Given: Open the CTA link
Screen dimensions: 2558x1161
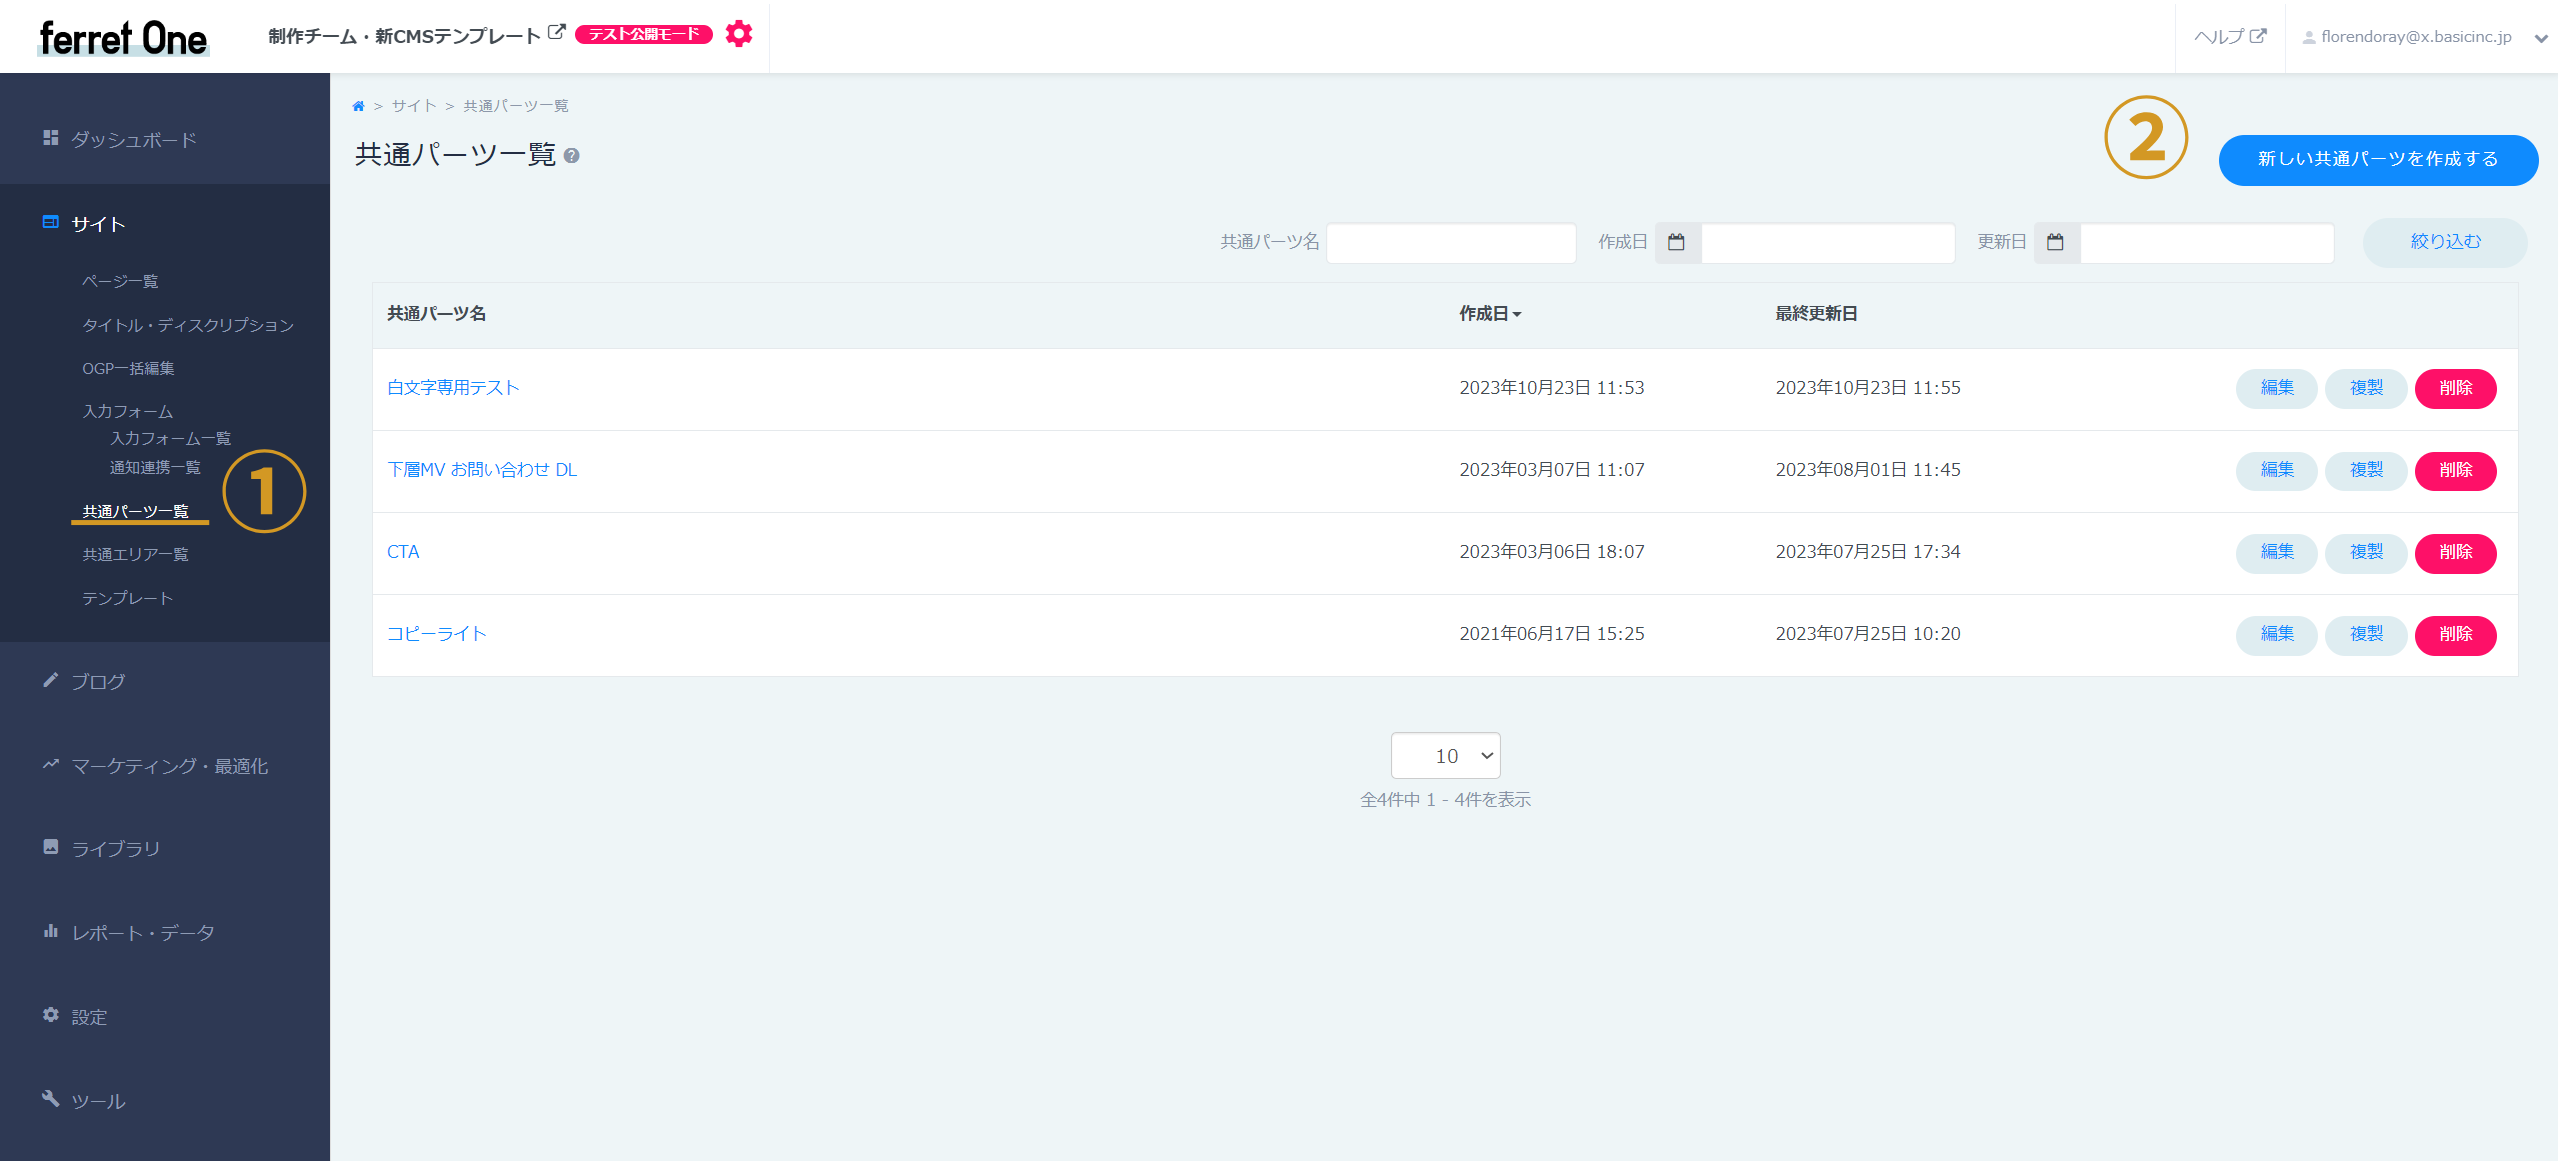Looking at the screenshot, I should (x=403, y=552).
